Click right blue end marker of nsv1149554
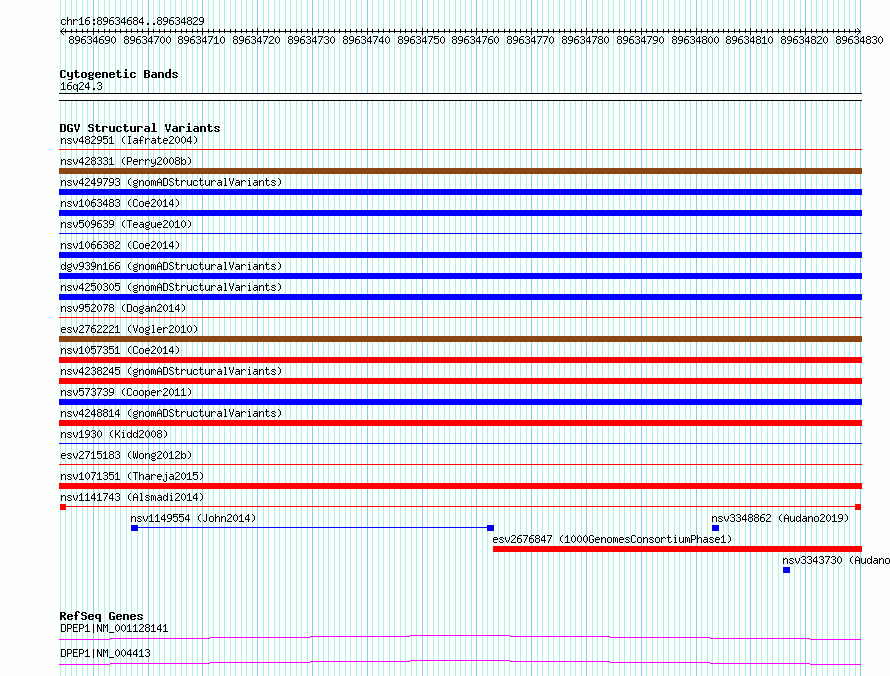890x676 pixels. 490,528
